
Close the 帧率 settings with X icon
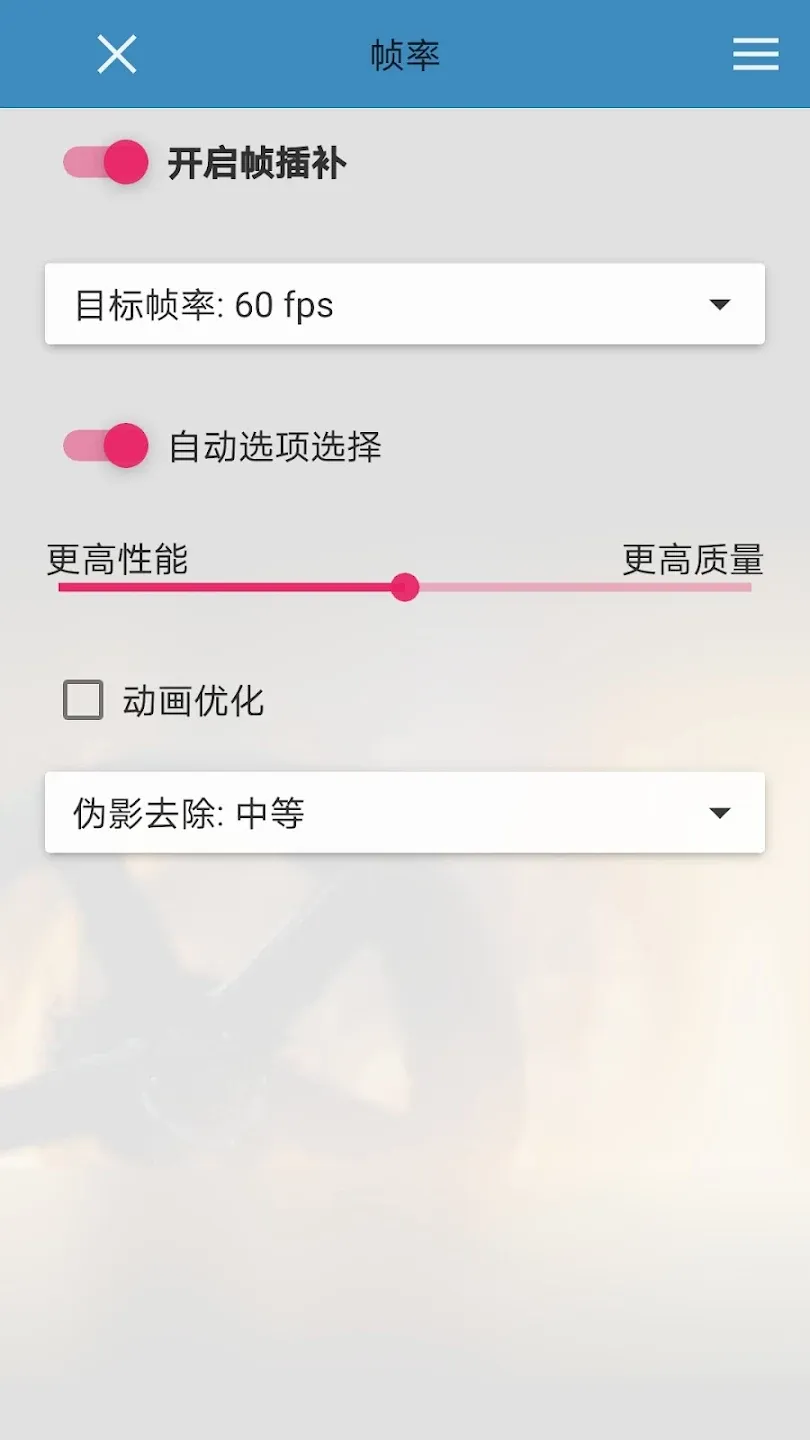click(117, 54)
